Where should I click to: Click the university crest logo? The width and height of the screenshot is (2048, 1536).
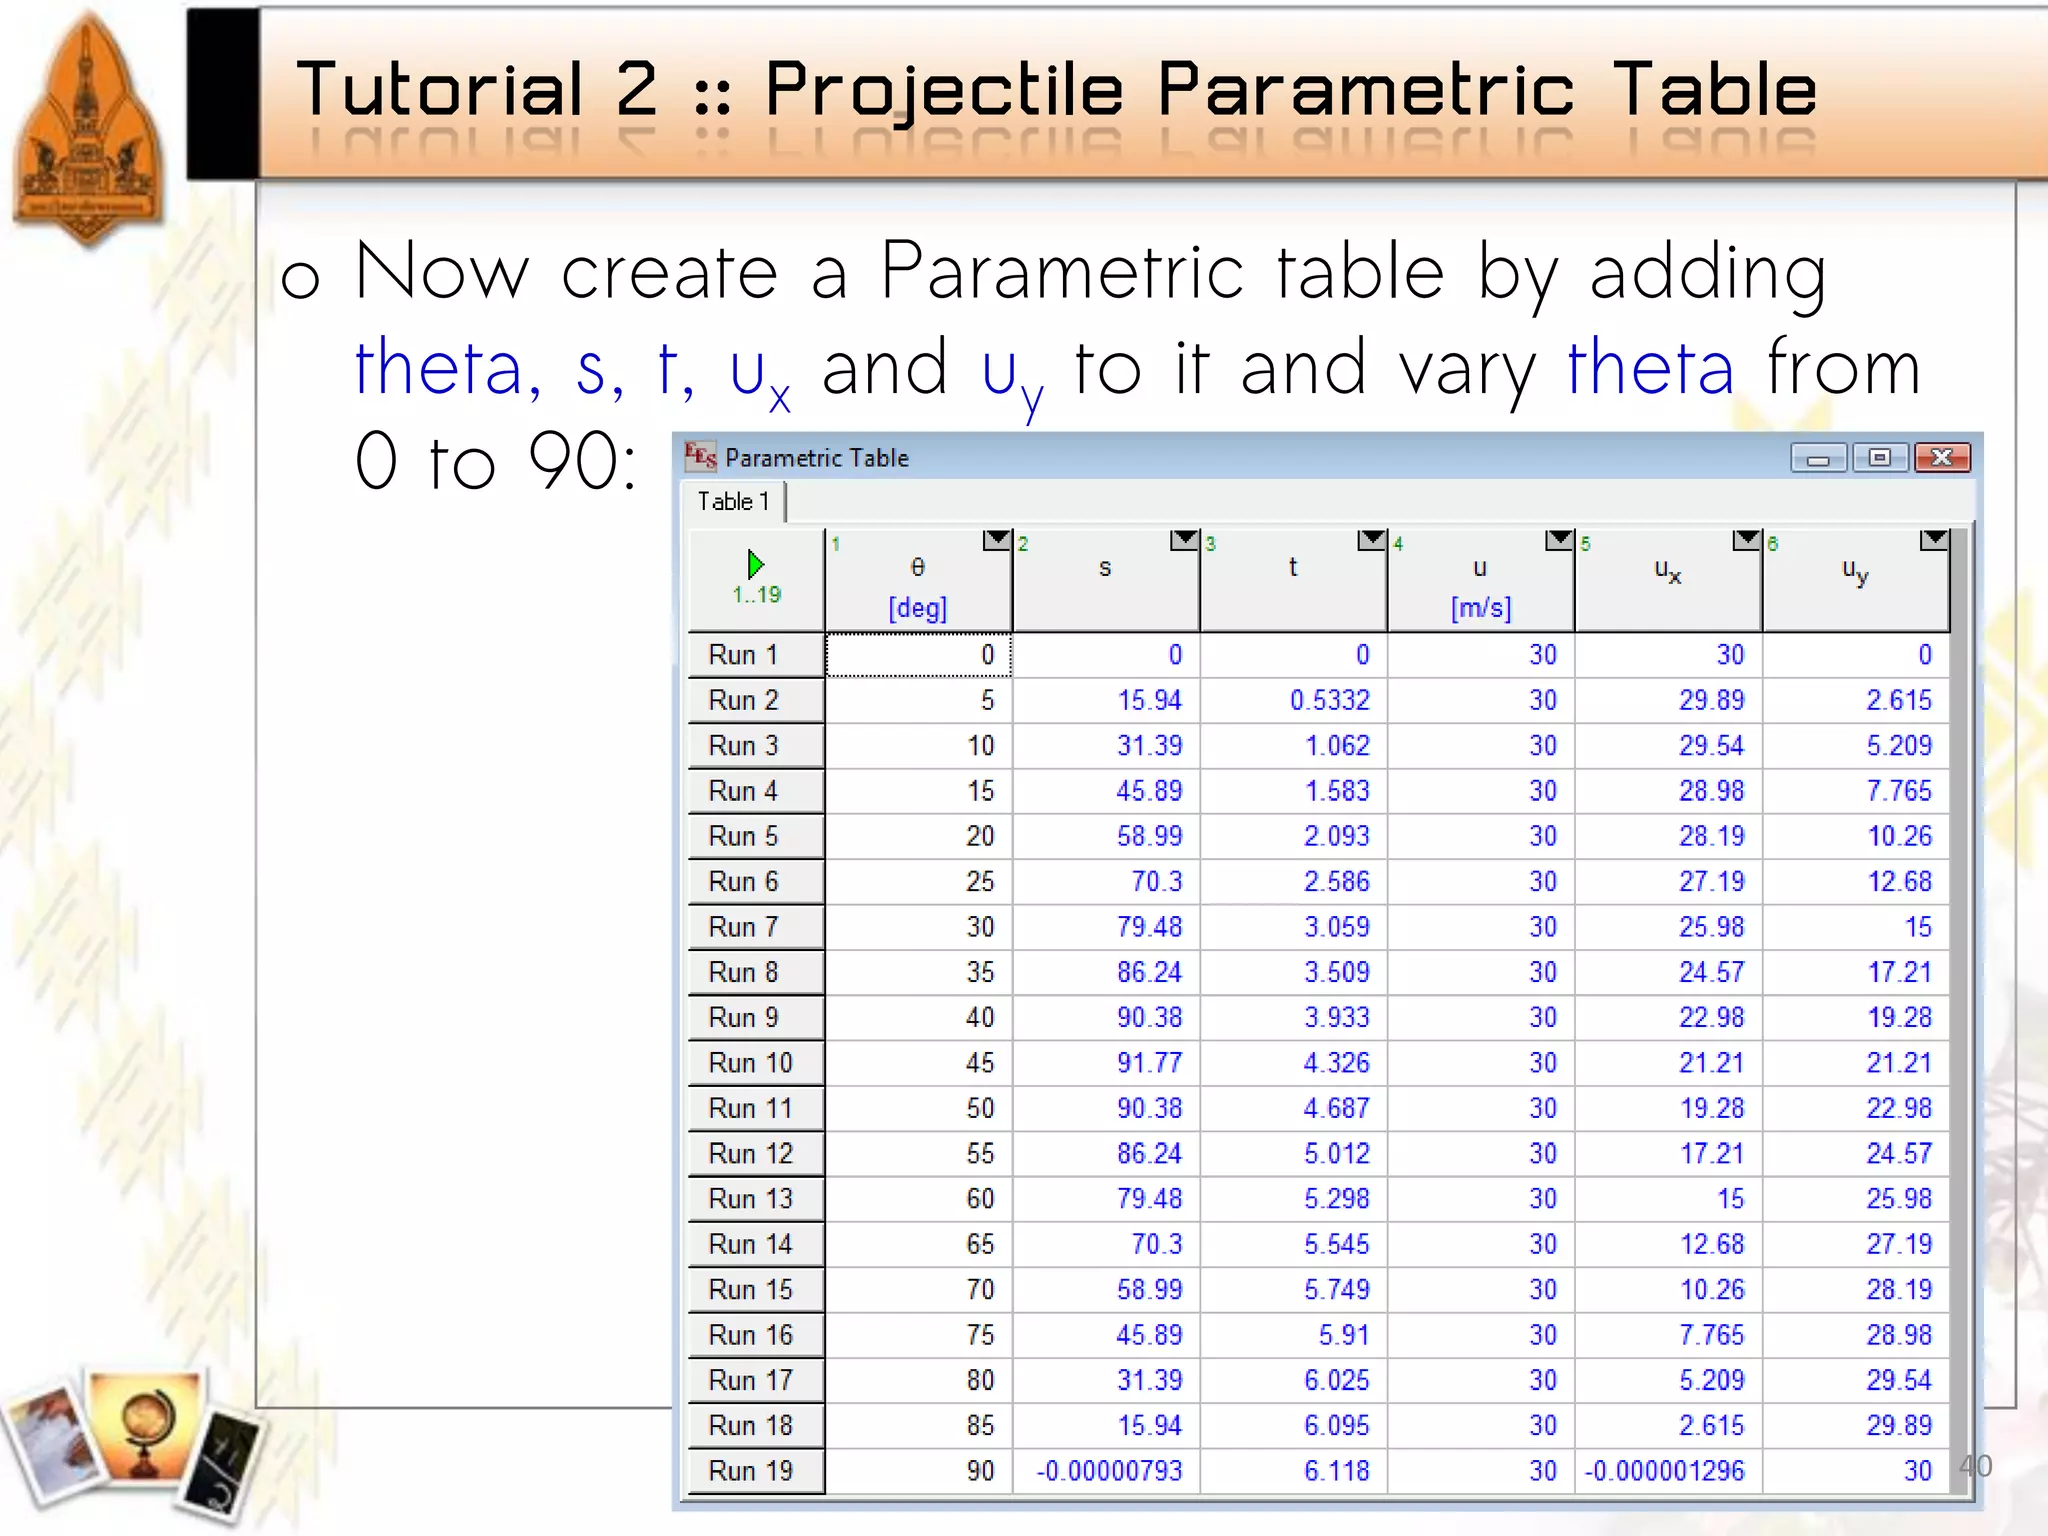[x=88, y=128]
